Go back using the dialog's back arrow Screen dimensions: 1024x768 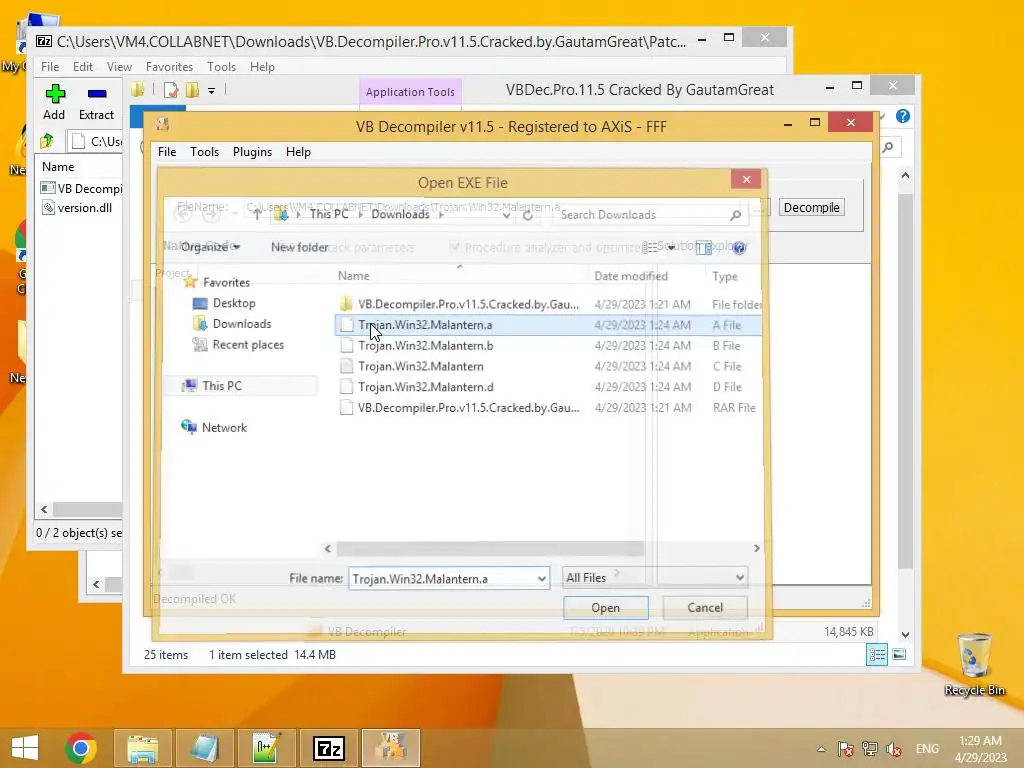tap(183, 214)
